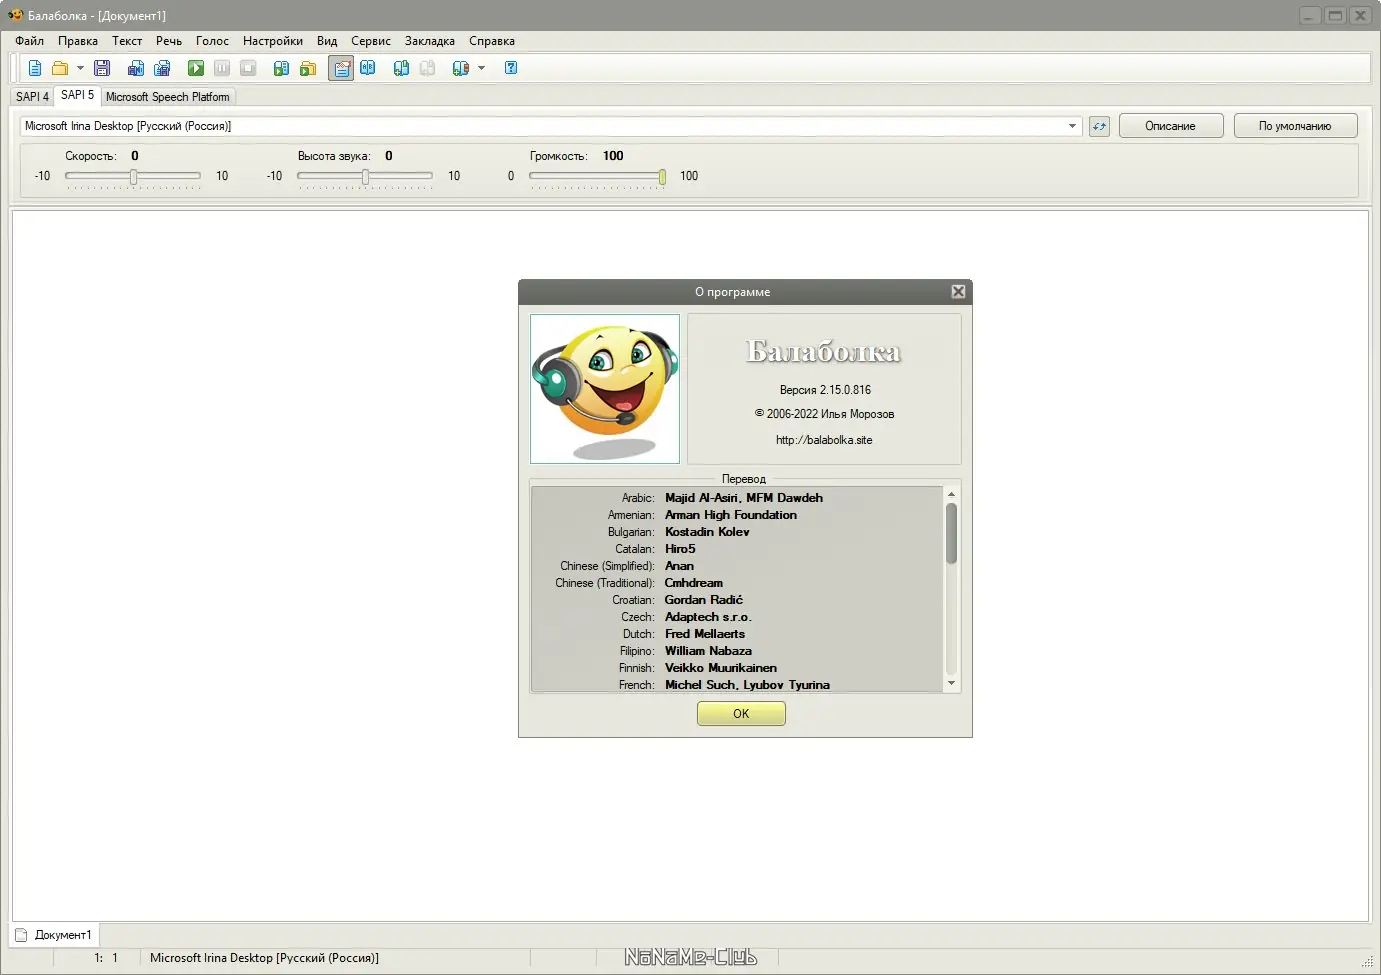Click translator name Veikko Muurikainen
Image resolution: width=1381 pixels, height=975 pixels.
click(x=721, y=668)
